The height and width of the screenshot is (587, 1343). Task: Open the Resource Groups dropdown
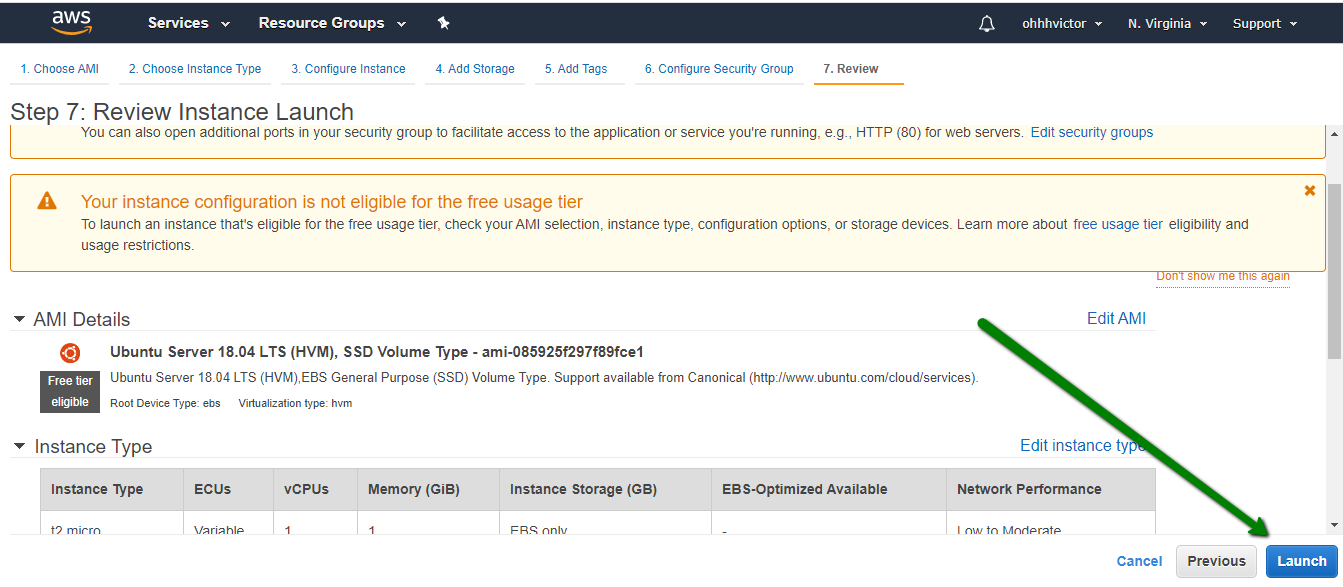pyautogui.click(x=332, y=23)
